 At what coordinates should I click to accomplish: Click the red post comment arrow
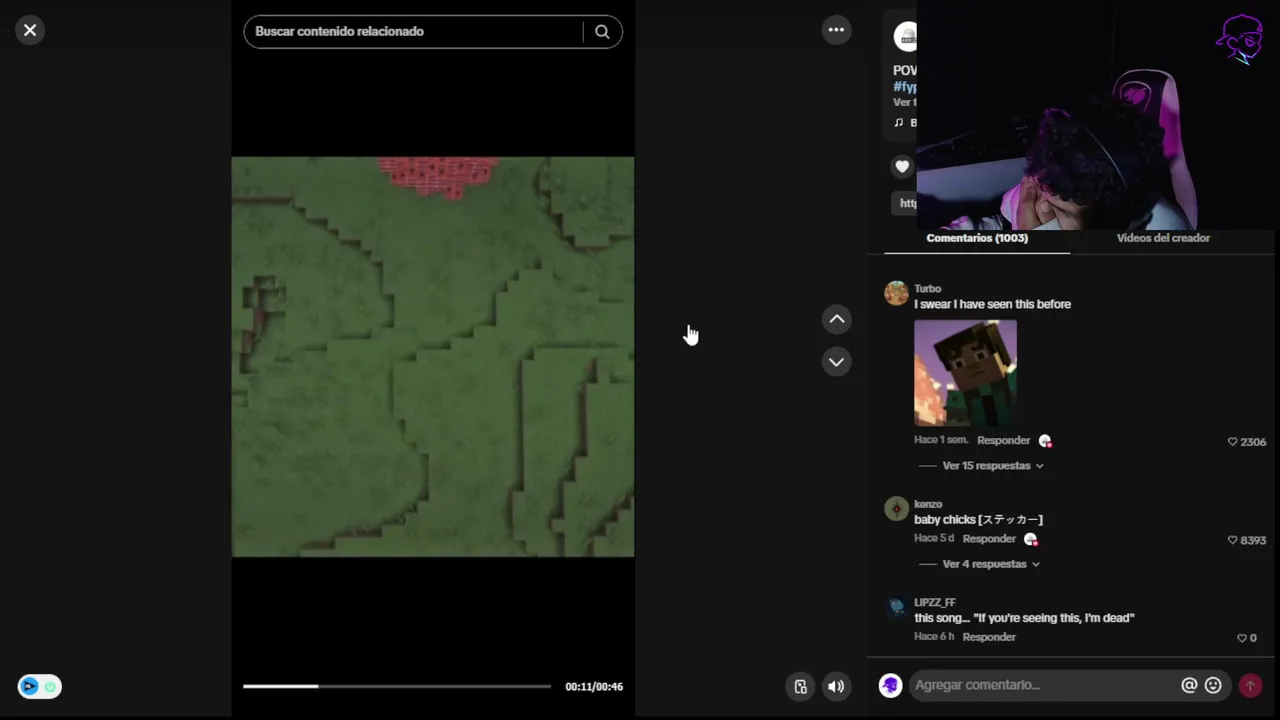1250,685
